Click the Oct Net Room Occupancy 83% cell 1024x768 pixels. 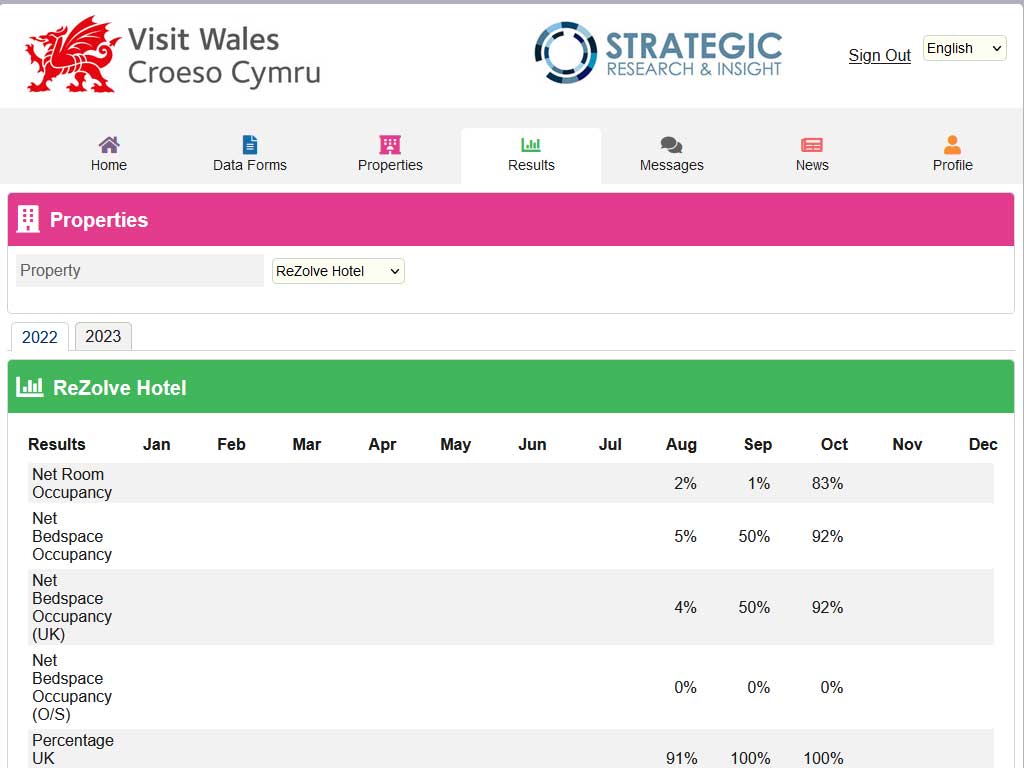pyautogui.click(x=827, y=483)
